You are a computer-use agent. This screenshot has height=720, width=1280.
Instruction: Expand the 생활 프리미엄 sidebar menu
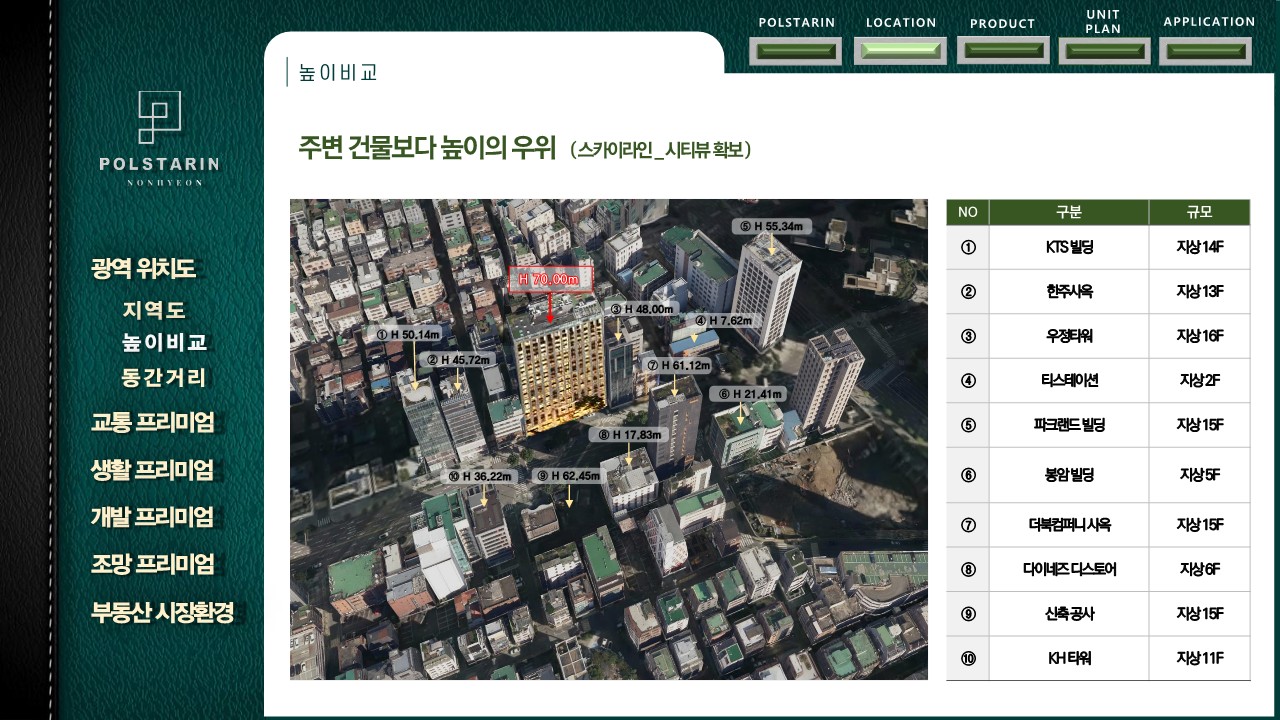click(153, 470)
